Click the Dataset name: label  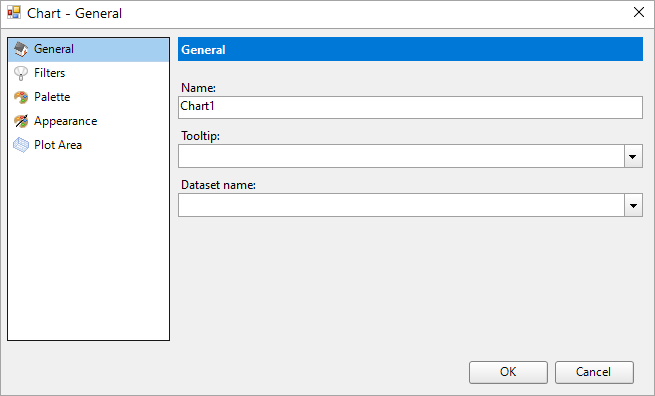coord(218,185)
